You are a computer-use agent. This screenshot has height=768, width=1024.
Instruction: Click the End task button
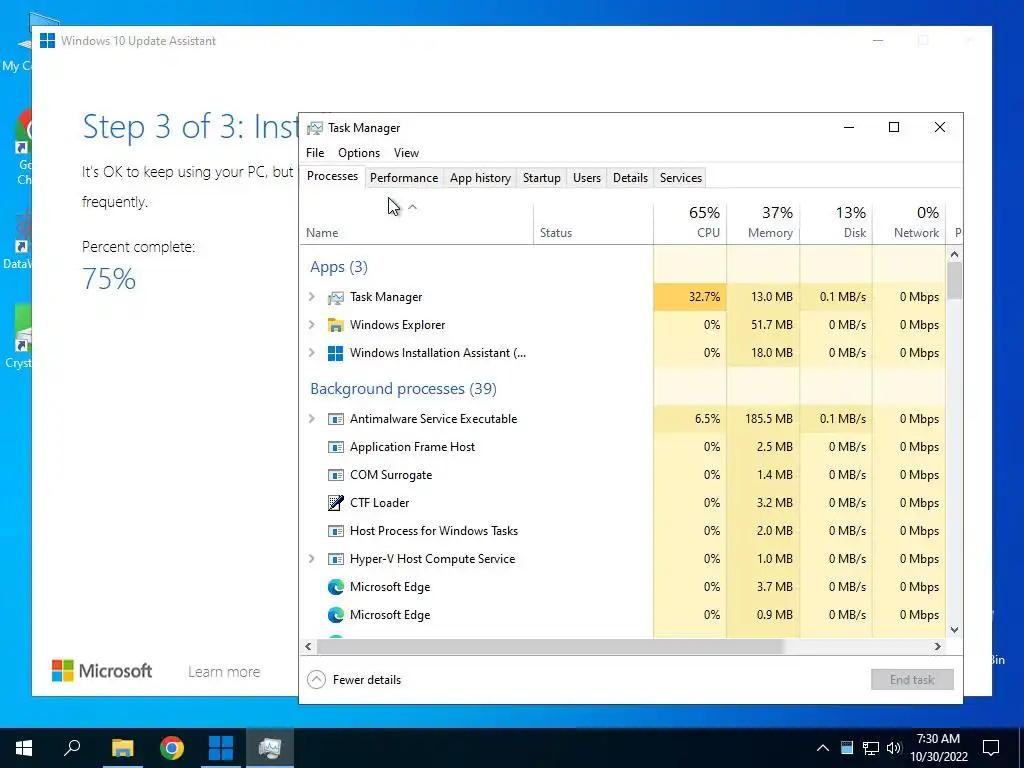click(912, 680)
